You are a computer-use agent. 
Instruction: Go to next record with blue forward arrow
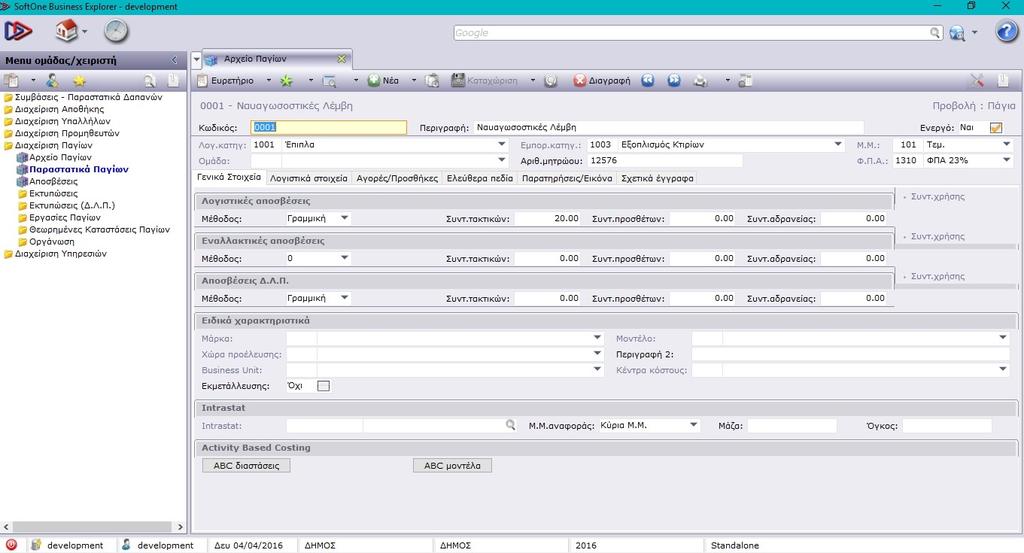pyautogui.click(x=674, y=80)
